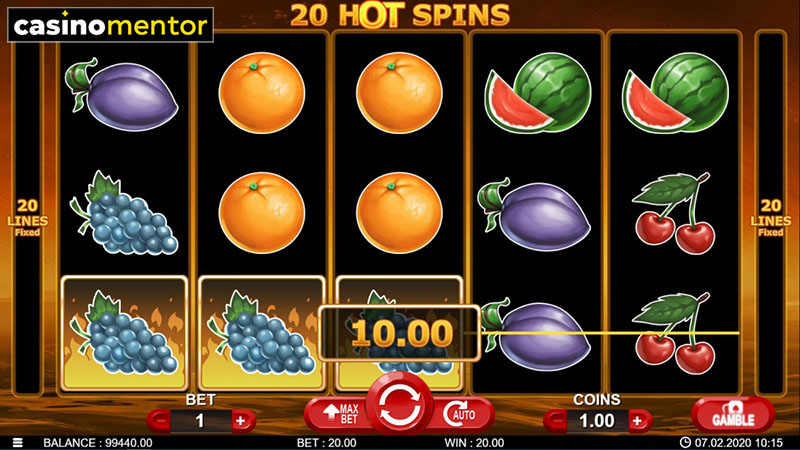800x450 pixels.
Task: Lower the coins value with the minus button
Action: [557, 421]
